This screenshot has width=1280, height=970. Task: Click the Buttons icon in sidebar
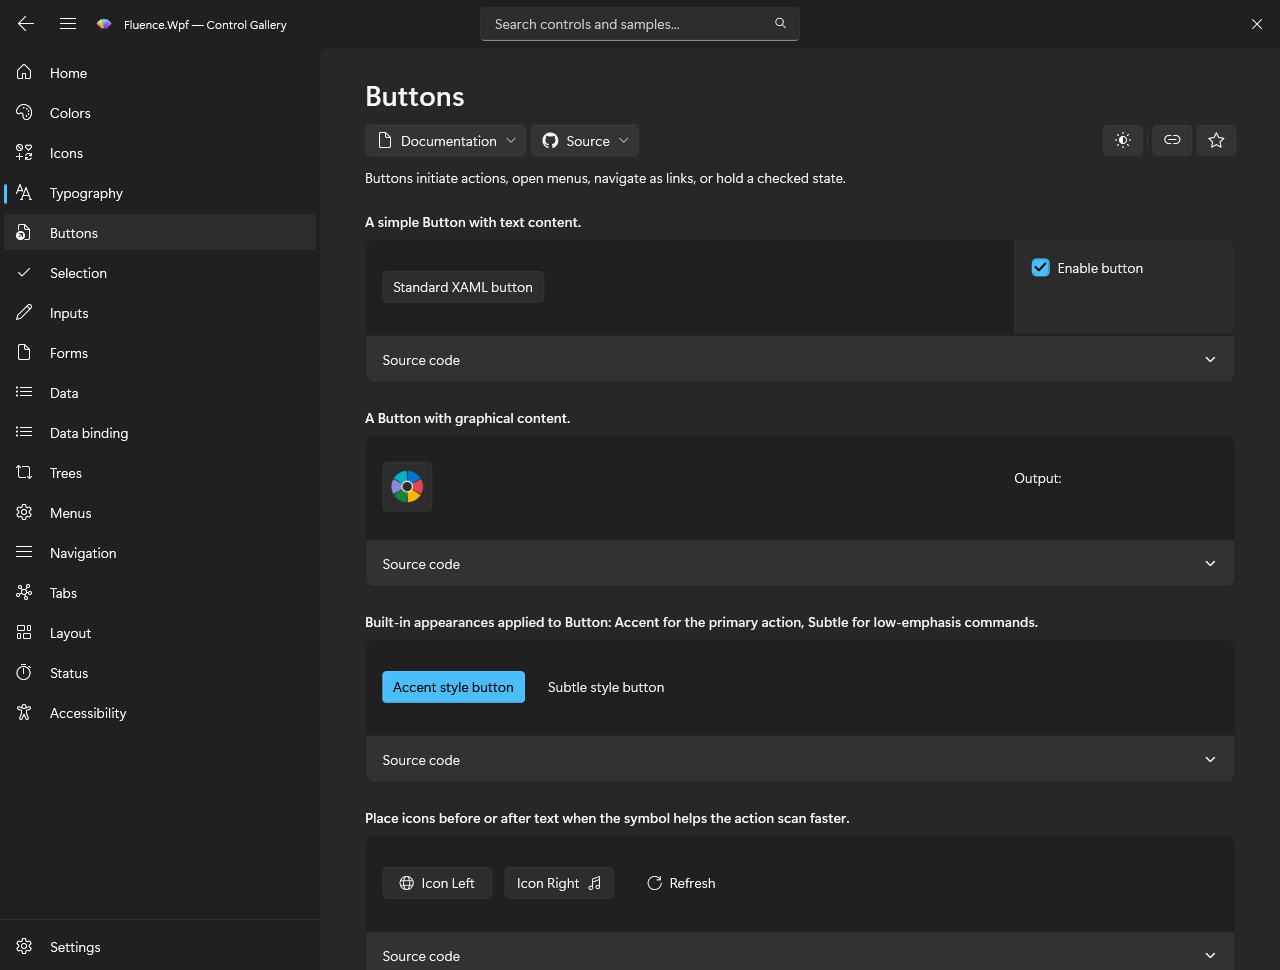coord(24,232)
